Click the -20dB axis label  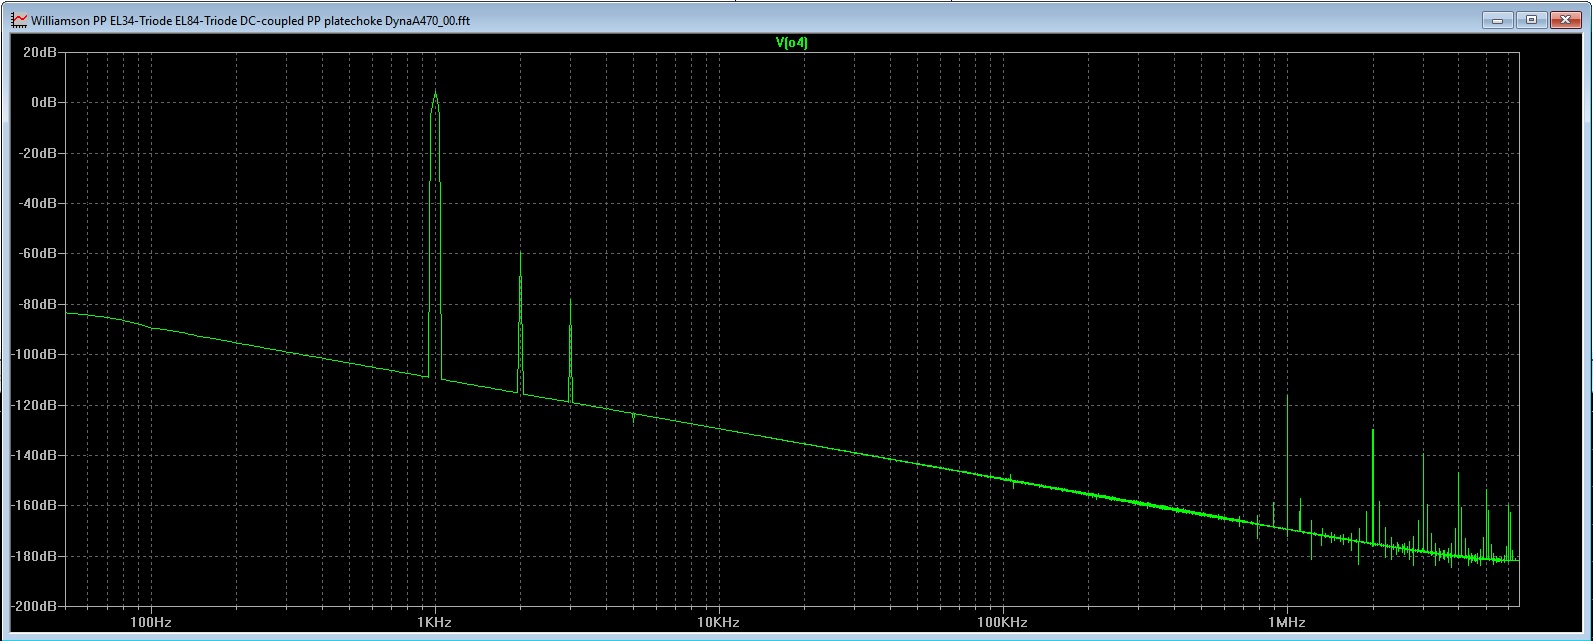[36, 153]
